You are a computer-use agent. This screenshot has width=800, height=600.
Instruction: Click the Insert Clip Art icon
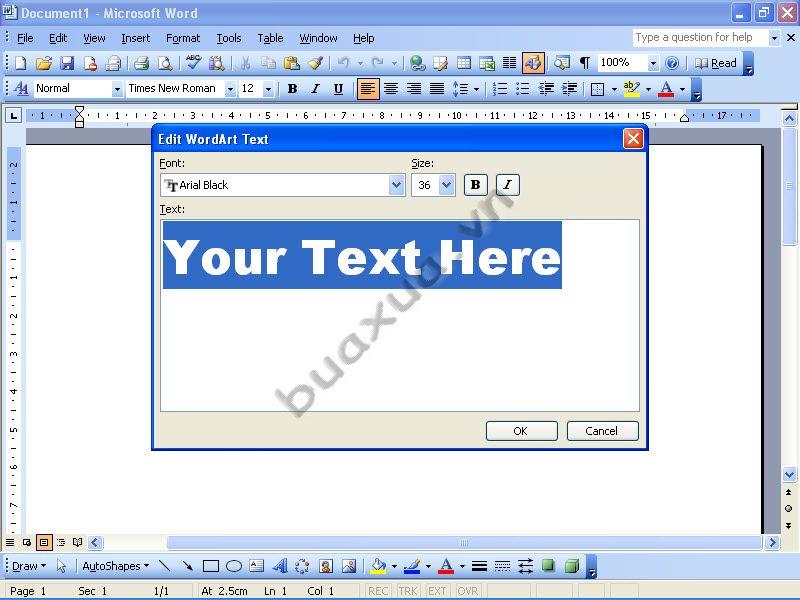pos(326,566)
